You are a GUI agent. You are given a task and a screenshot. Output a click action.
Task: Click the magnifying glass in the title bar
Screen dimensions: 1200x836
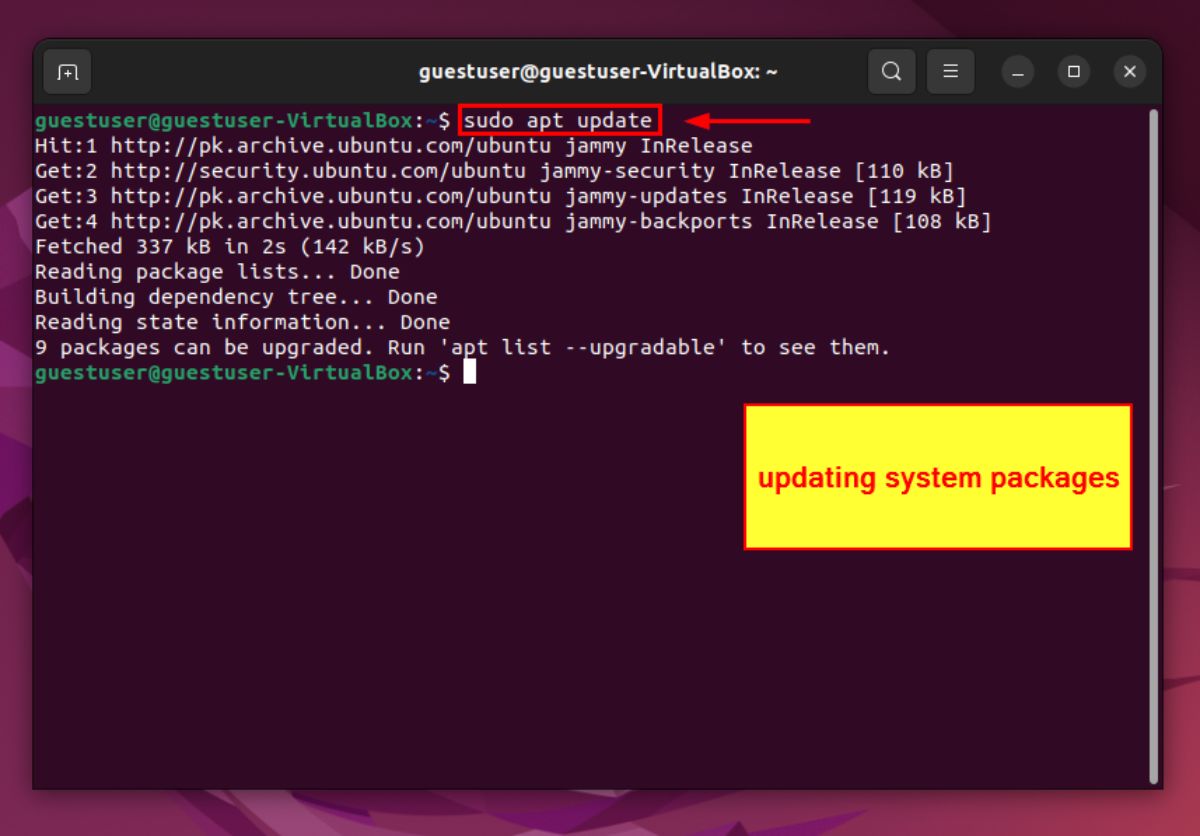coord(891,71)
